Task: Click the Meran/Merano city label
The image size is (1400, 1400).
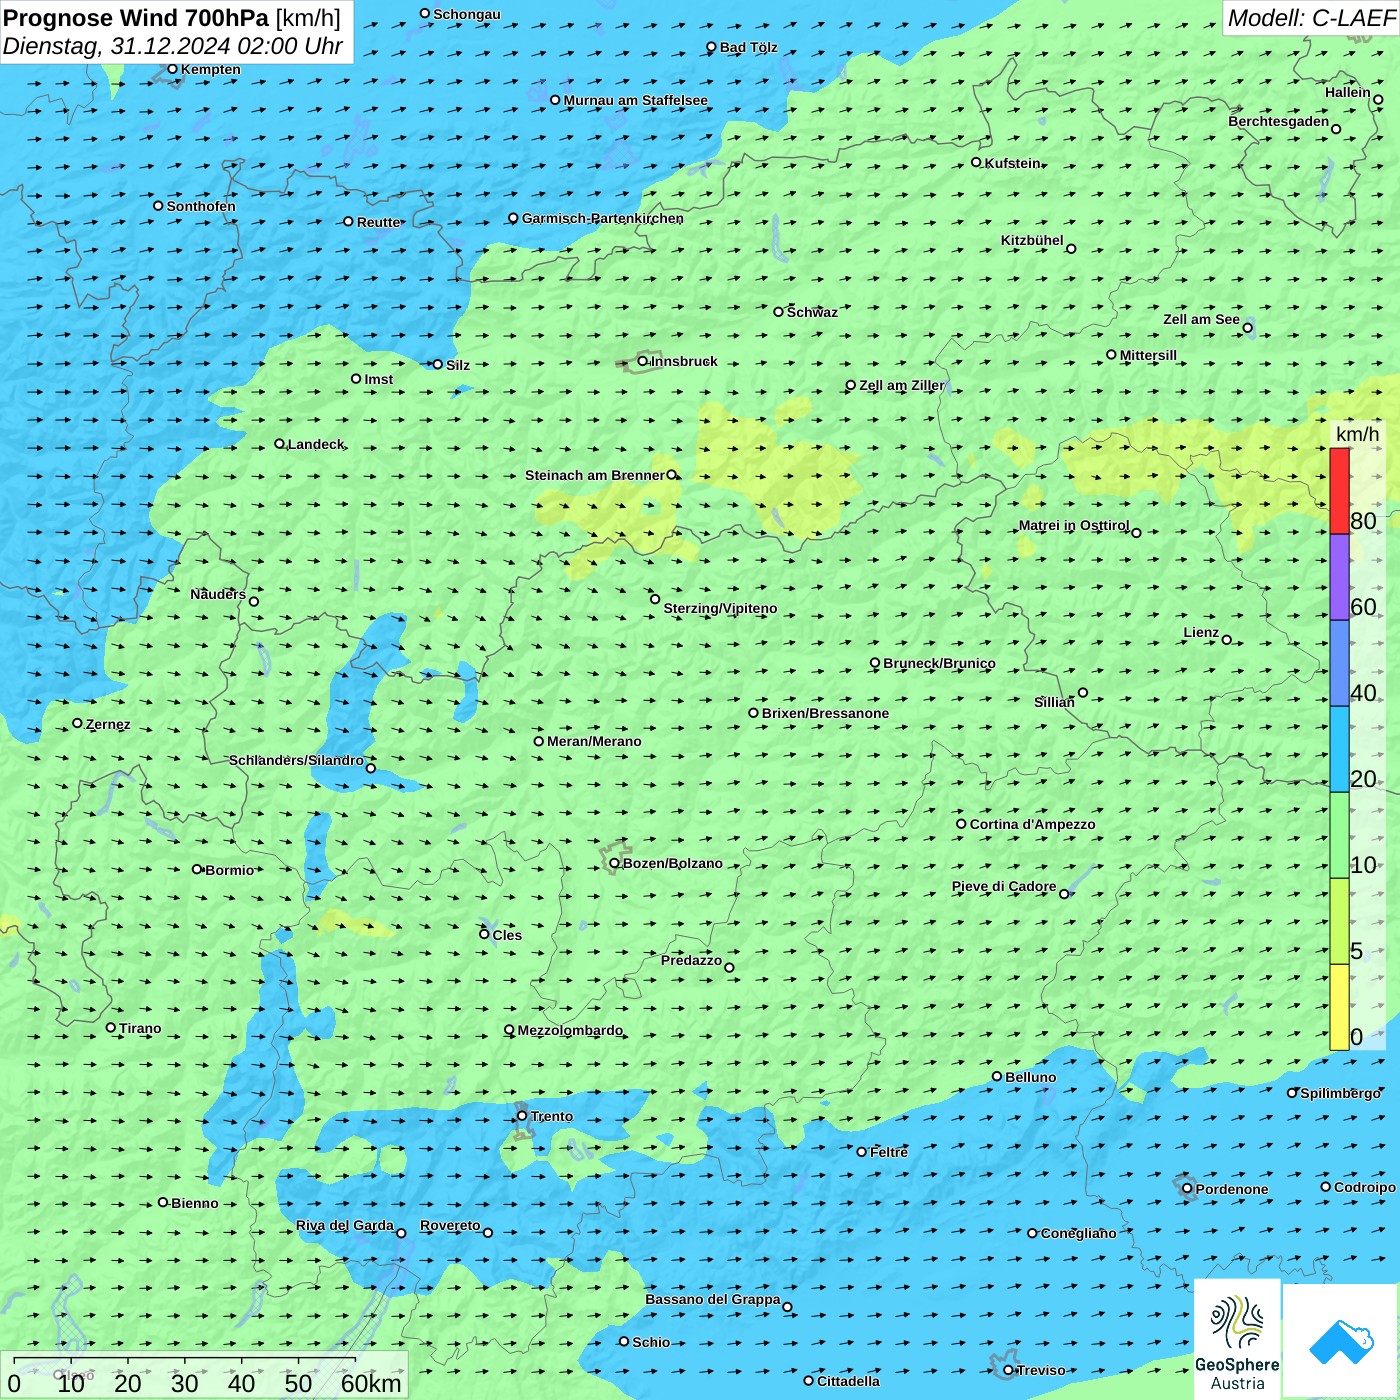Action: tap(594, 741)
